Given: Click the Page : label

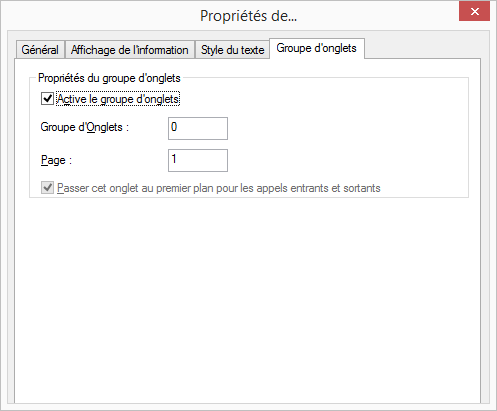Looking at the screenshot, I should point(56,160).
